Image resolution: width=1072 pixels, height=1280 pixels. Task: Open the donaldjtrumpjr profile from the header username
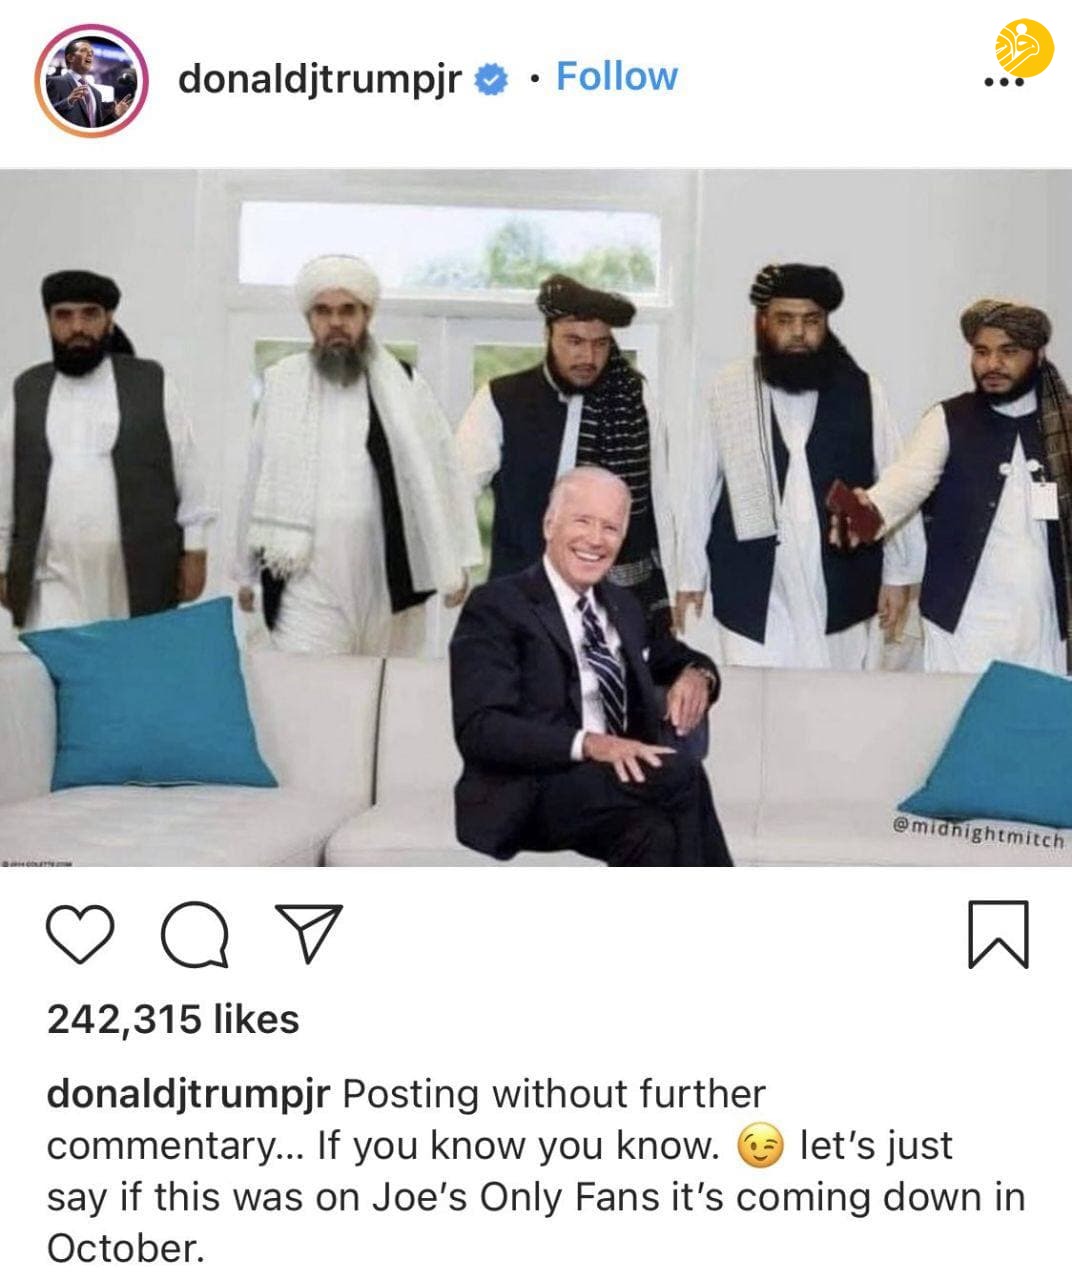tap(320, 79)
